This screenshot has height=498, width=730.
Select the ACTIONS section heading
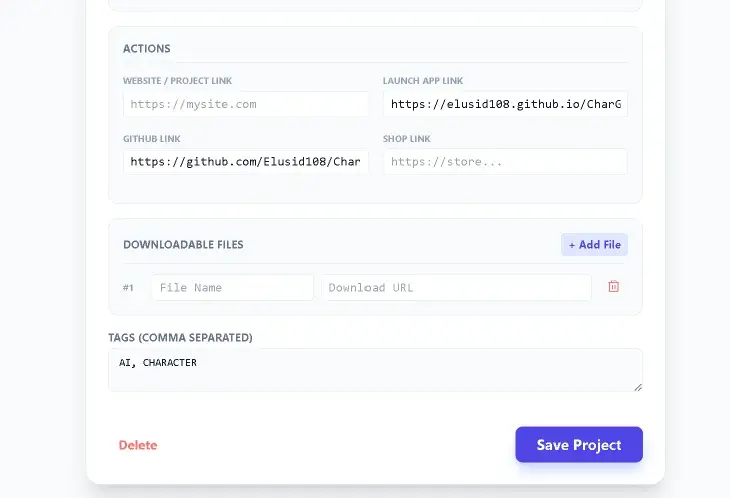point(147,49)
